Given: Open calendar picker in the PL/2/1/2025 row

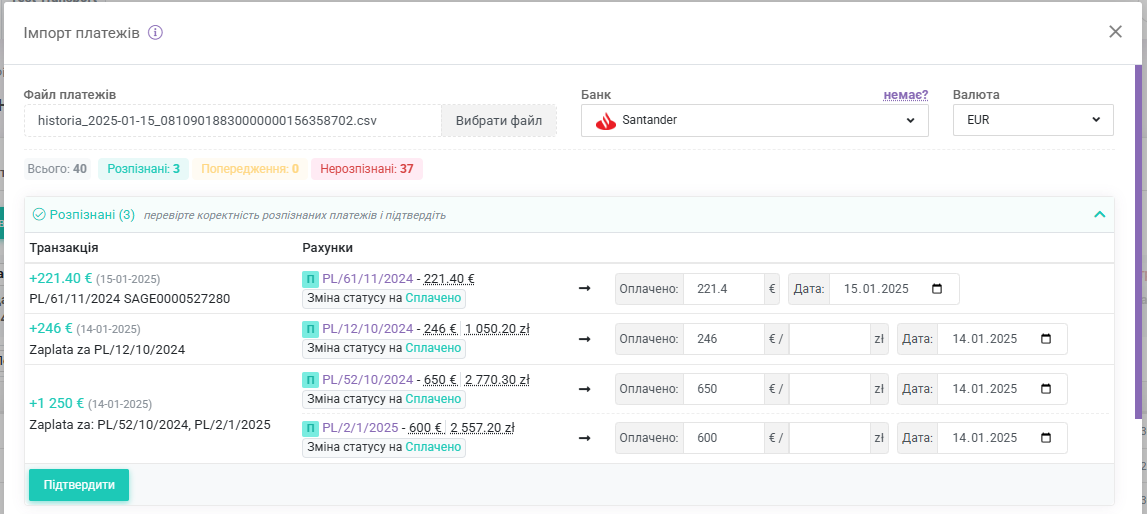Looking at the screenshot, I should click(x=1045, y=438).
